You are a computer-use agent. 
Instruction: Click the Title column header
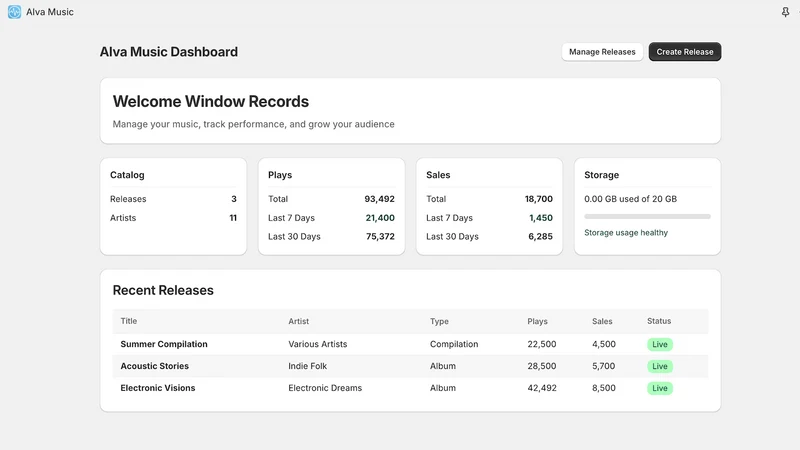pos(129,321)
